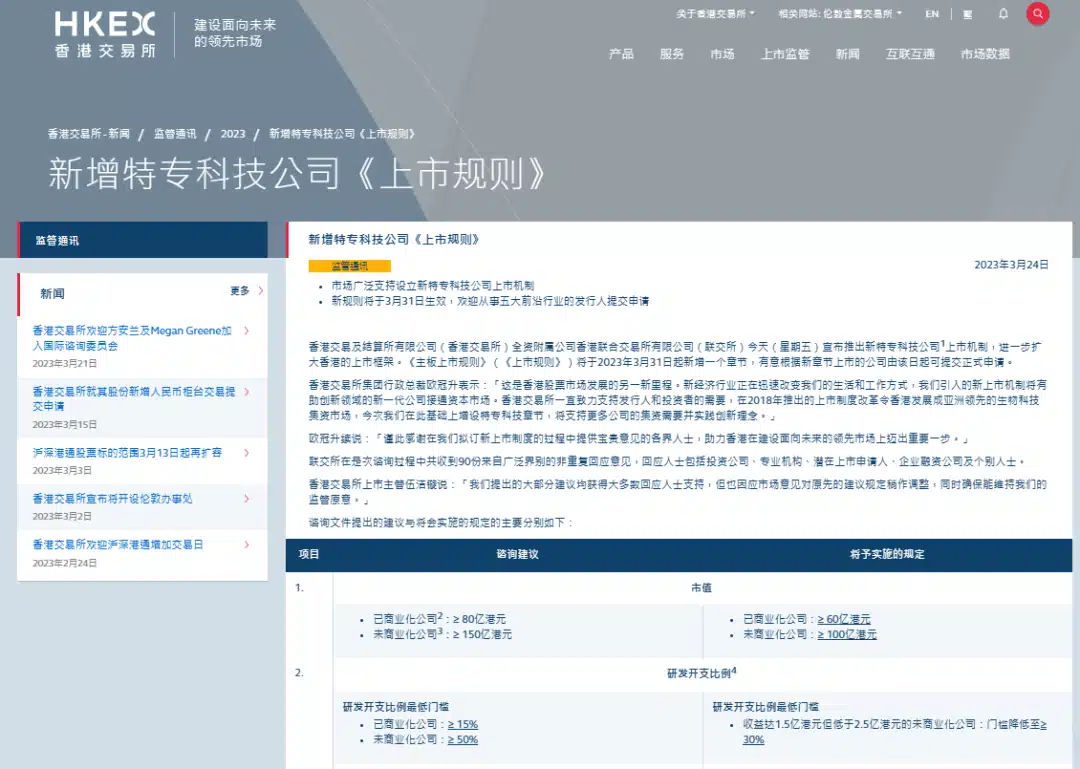
Task: Click bullet 市场广泛支持设立新特专科技公司上市机制
Action: pos(433,285)
